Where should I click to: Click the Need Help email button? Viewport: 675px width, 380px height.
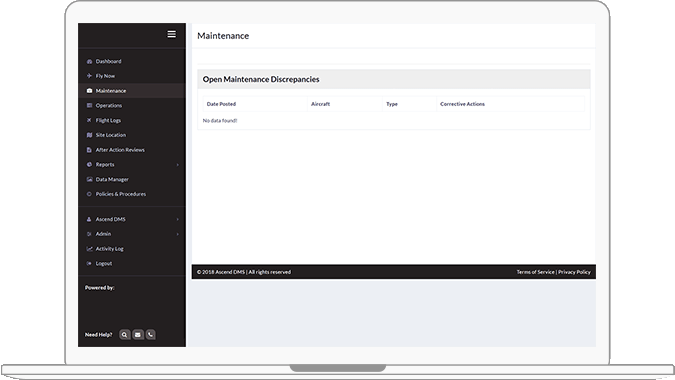(x=138, y=334)
